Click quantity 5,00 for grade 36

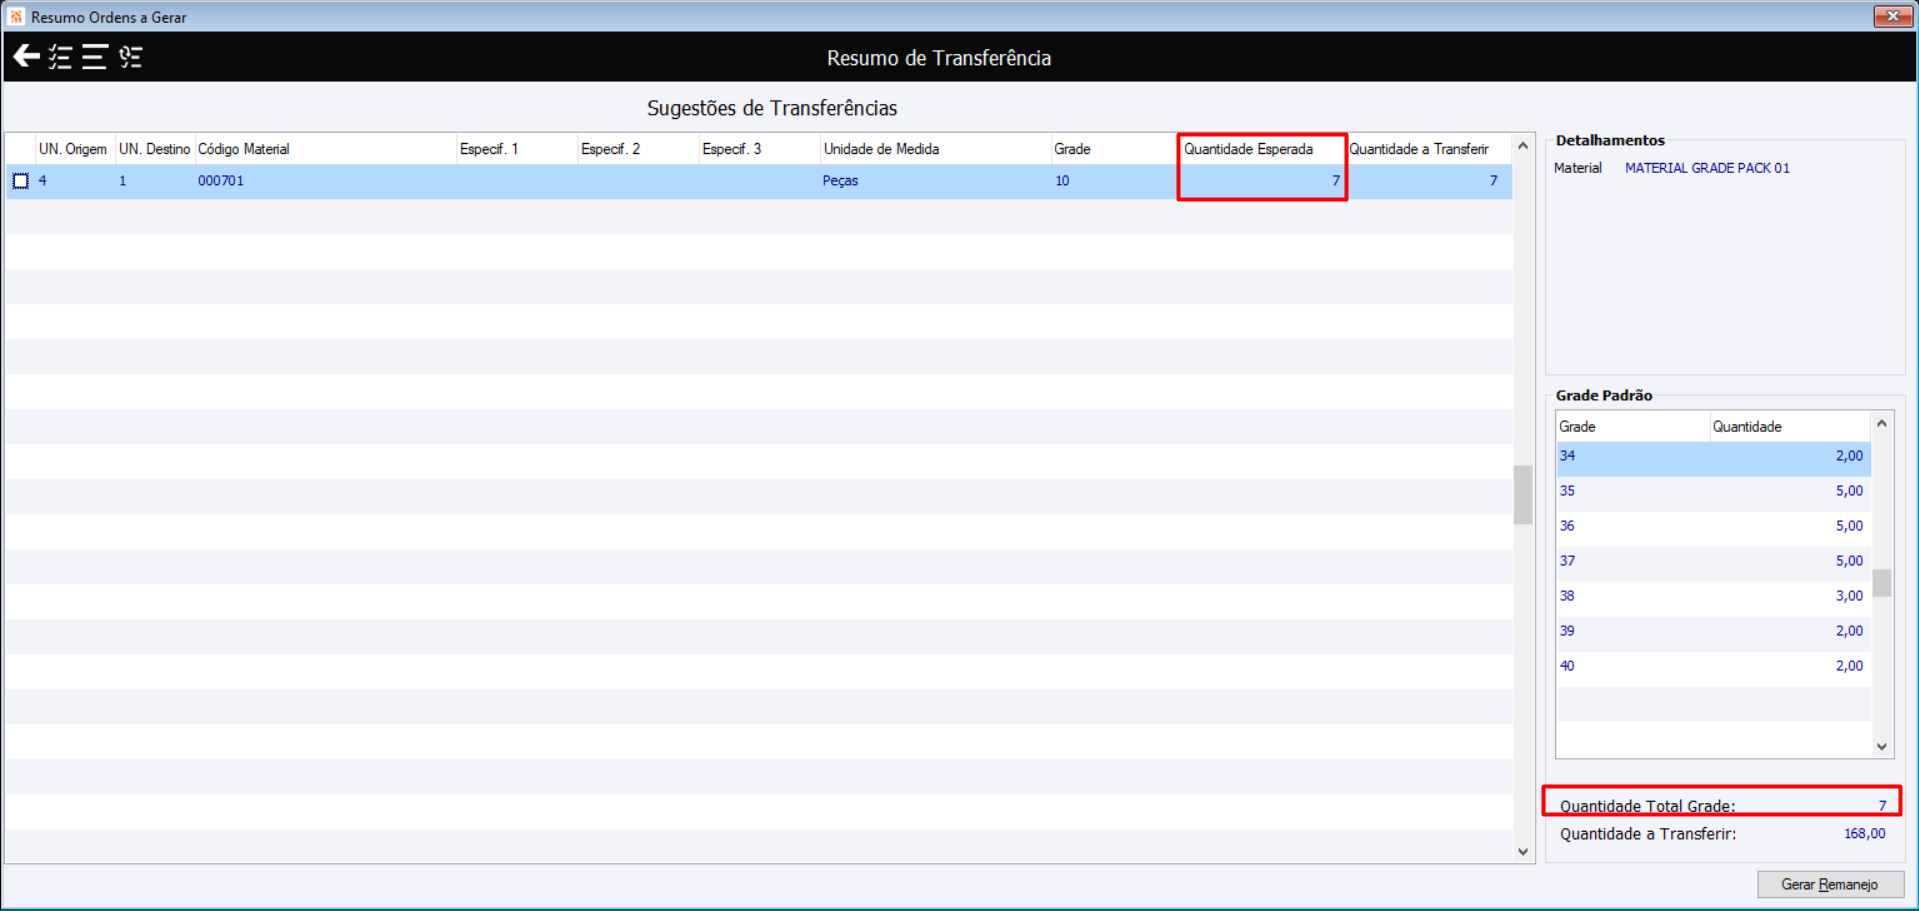1849,526
